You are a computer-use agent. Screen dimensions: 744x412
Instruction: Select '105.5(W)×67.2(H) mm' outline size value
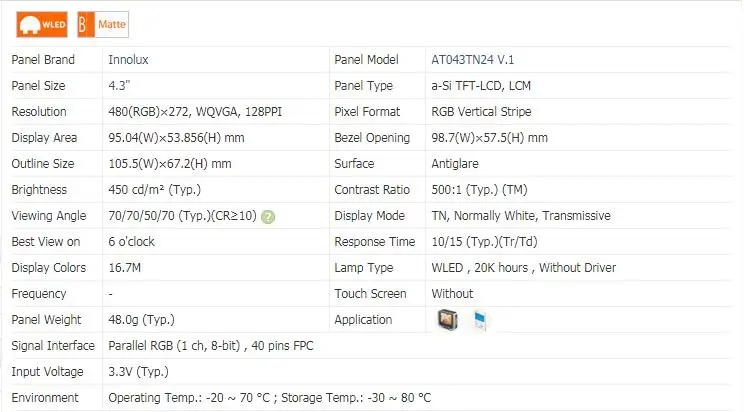170,164
